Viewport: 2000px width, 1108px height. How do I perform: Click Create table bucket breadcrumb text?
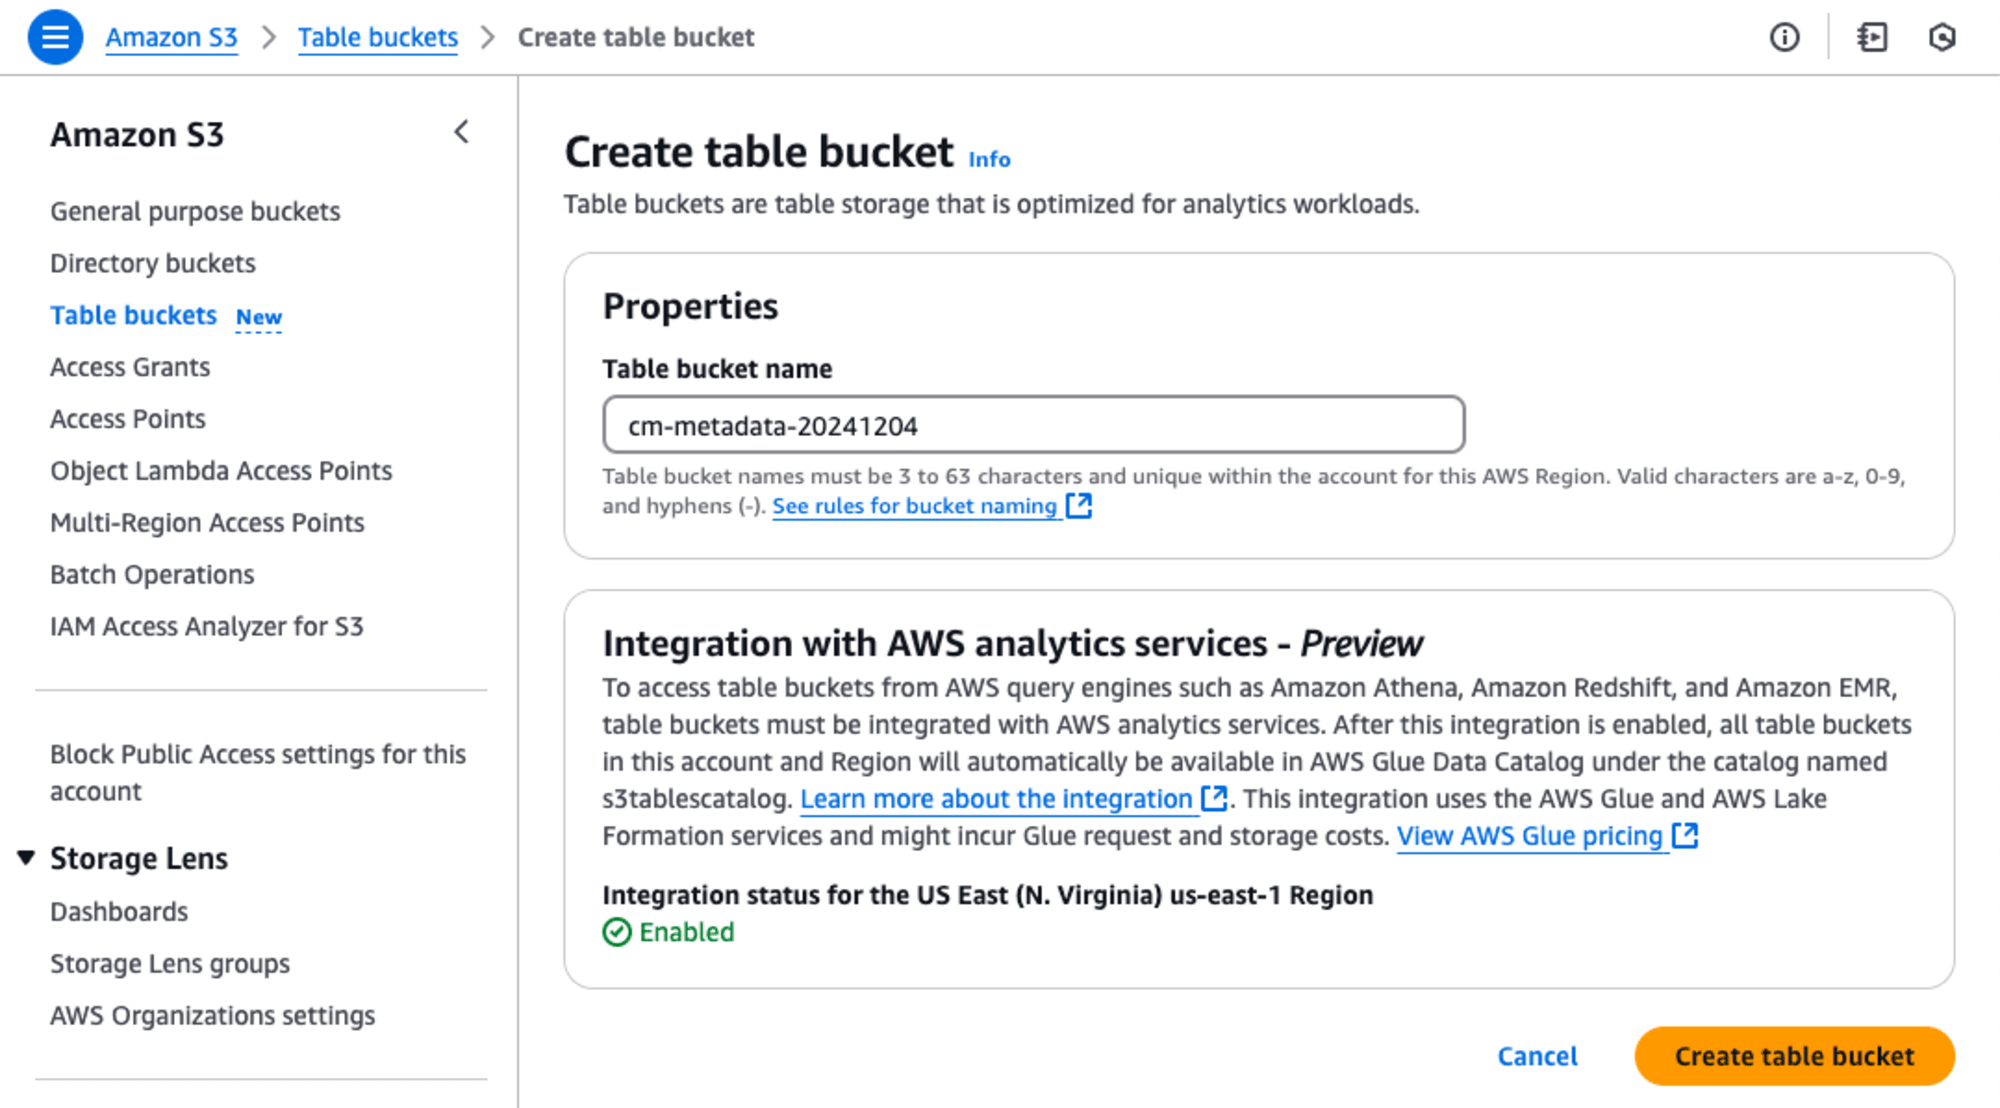pos(636,38)
